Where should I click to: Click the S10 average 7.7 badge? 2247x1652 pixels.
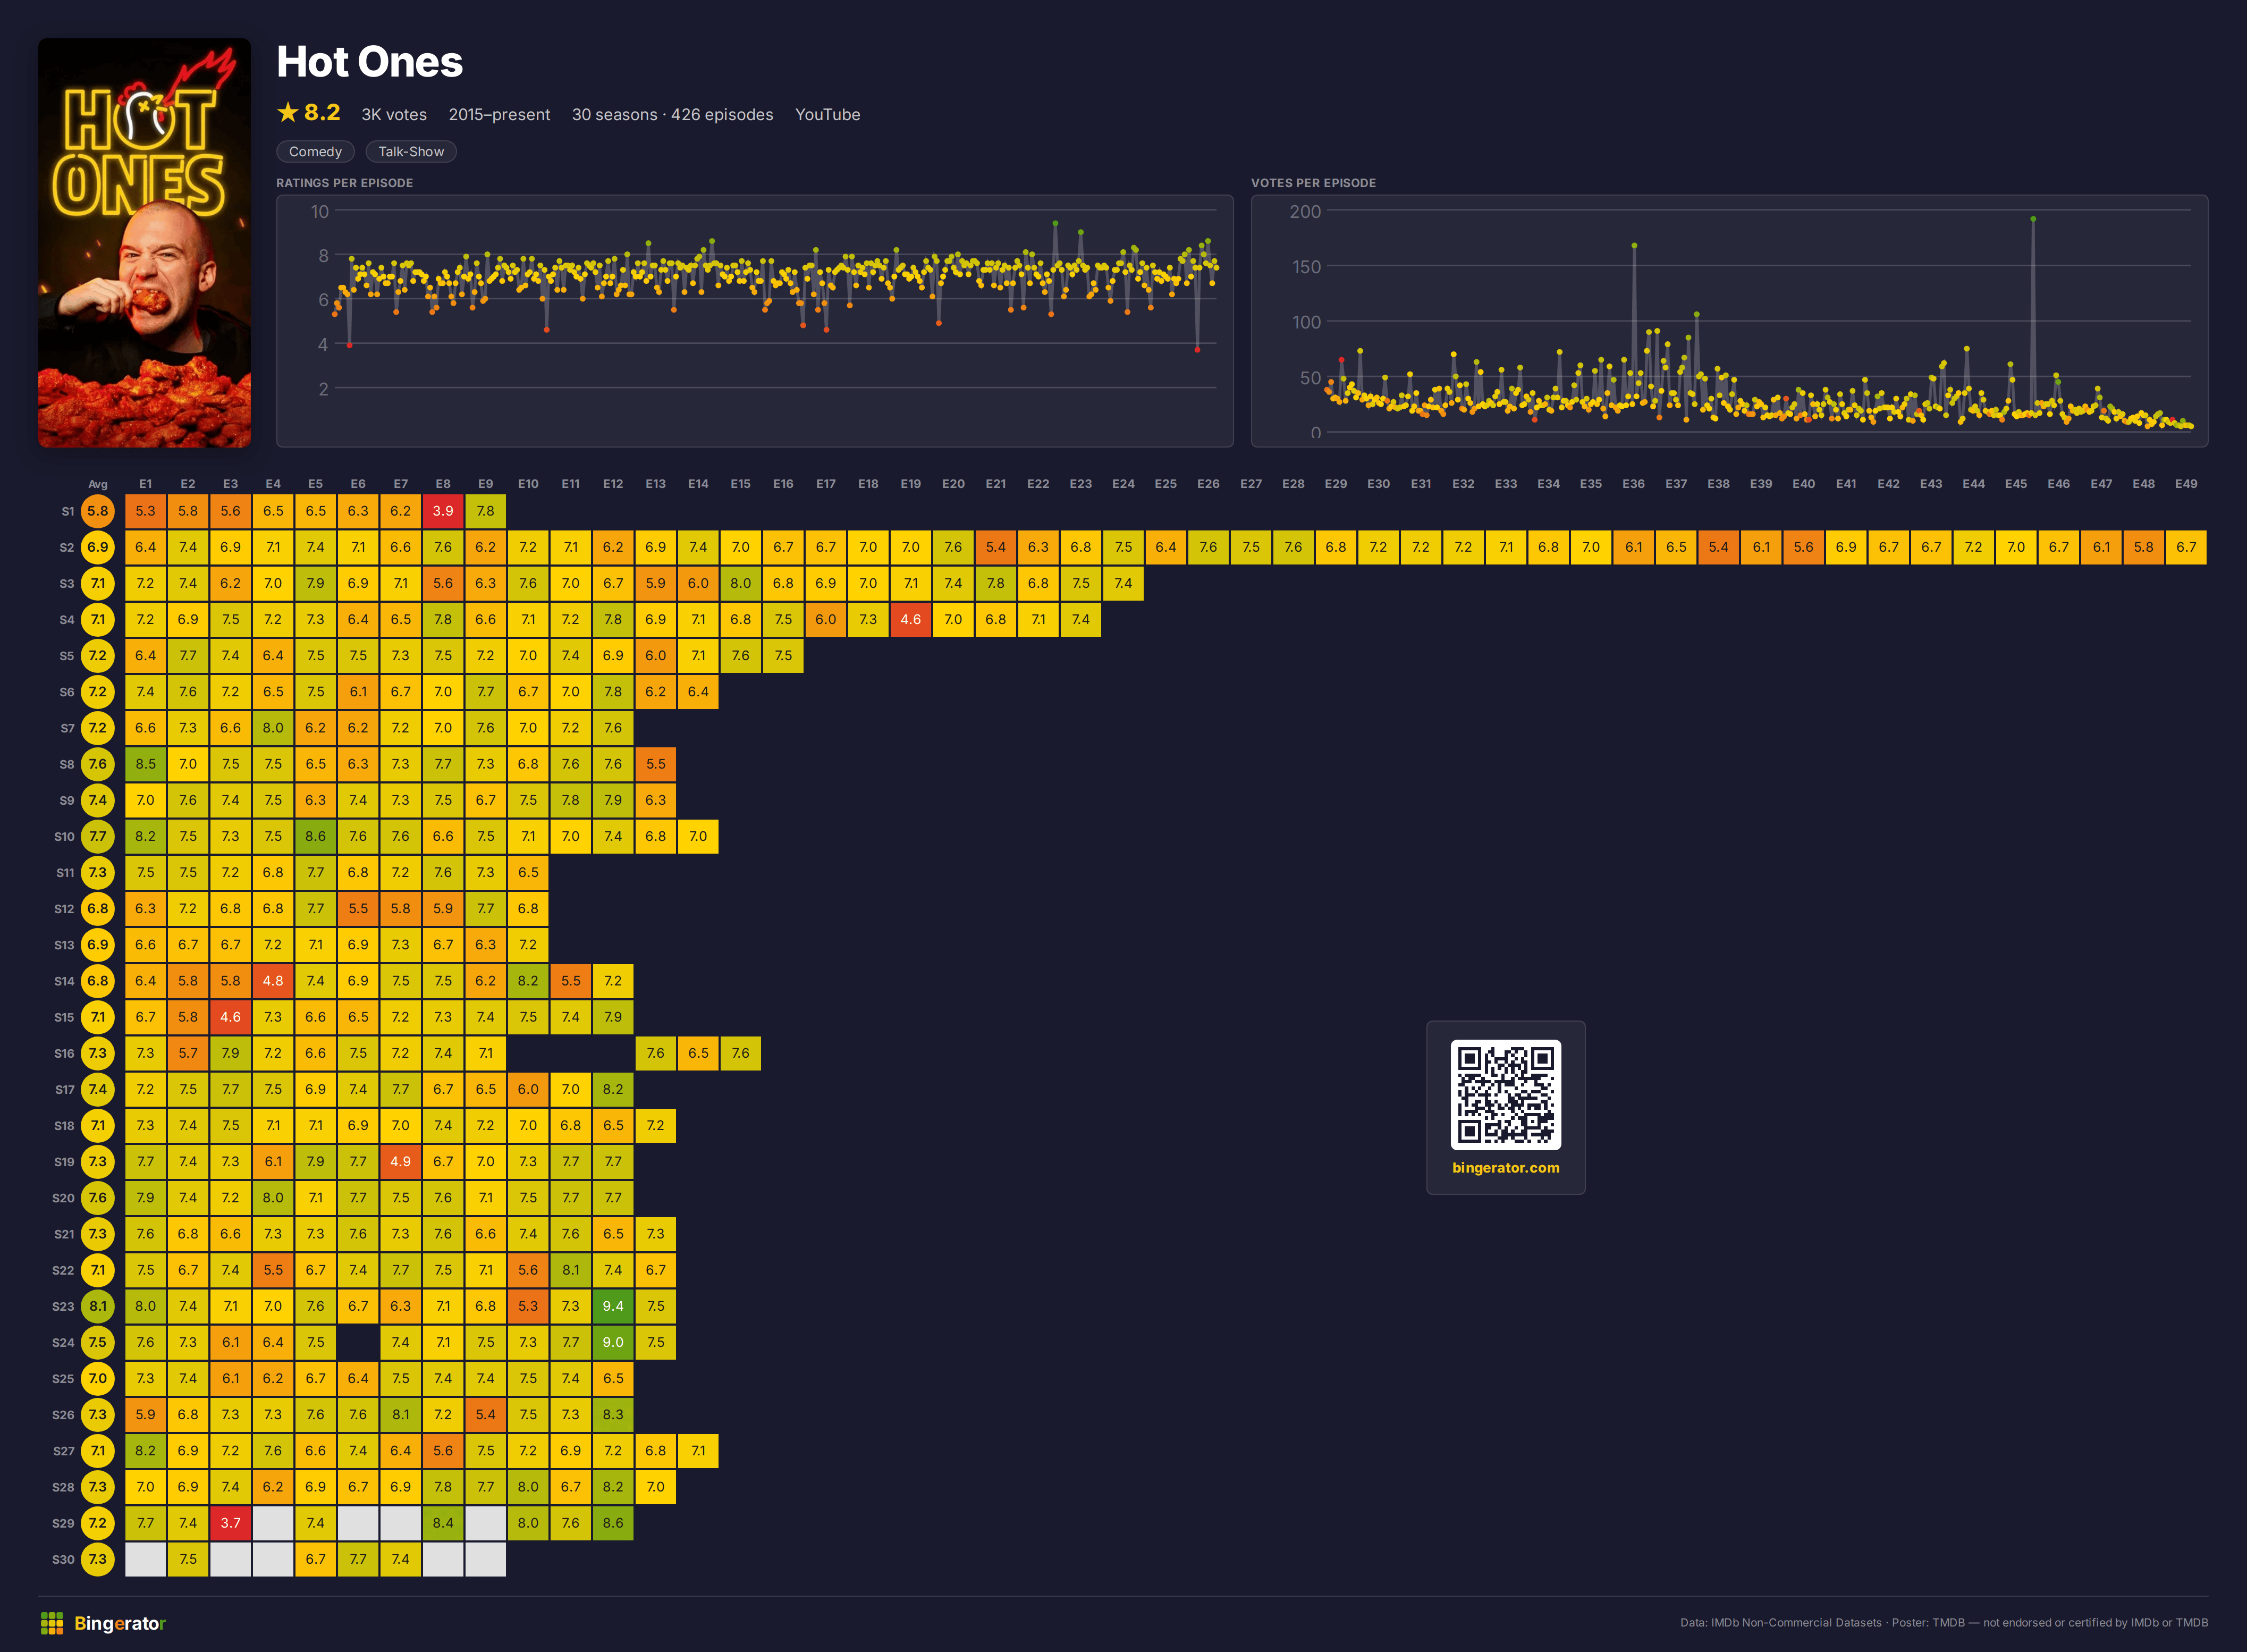(x=97, y=836)
